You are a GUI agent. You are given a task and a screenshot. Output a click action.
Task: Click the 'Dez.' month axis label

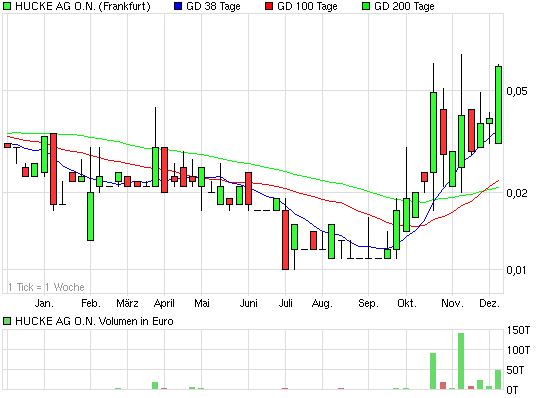tap(489, 303)
